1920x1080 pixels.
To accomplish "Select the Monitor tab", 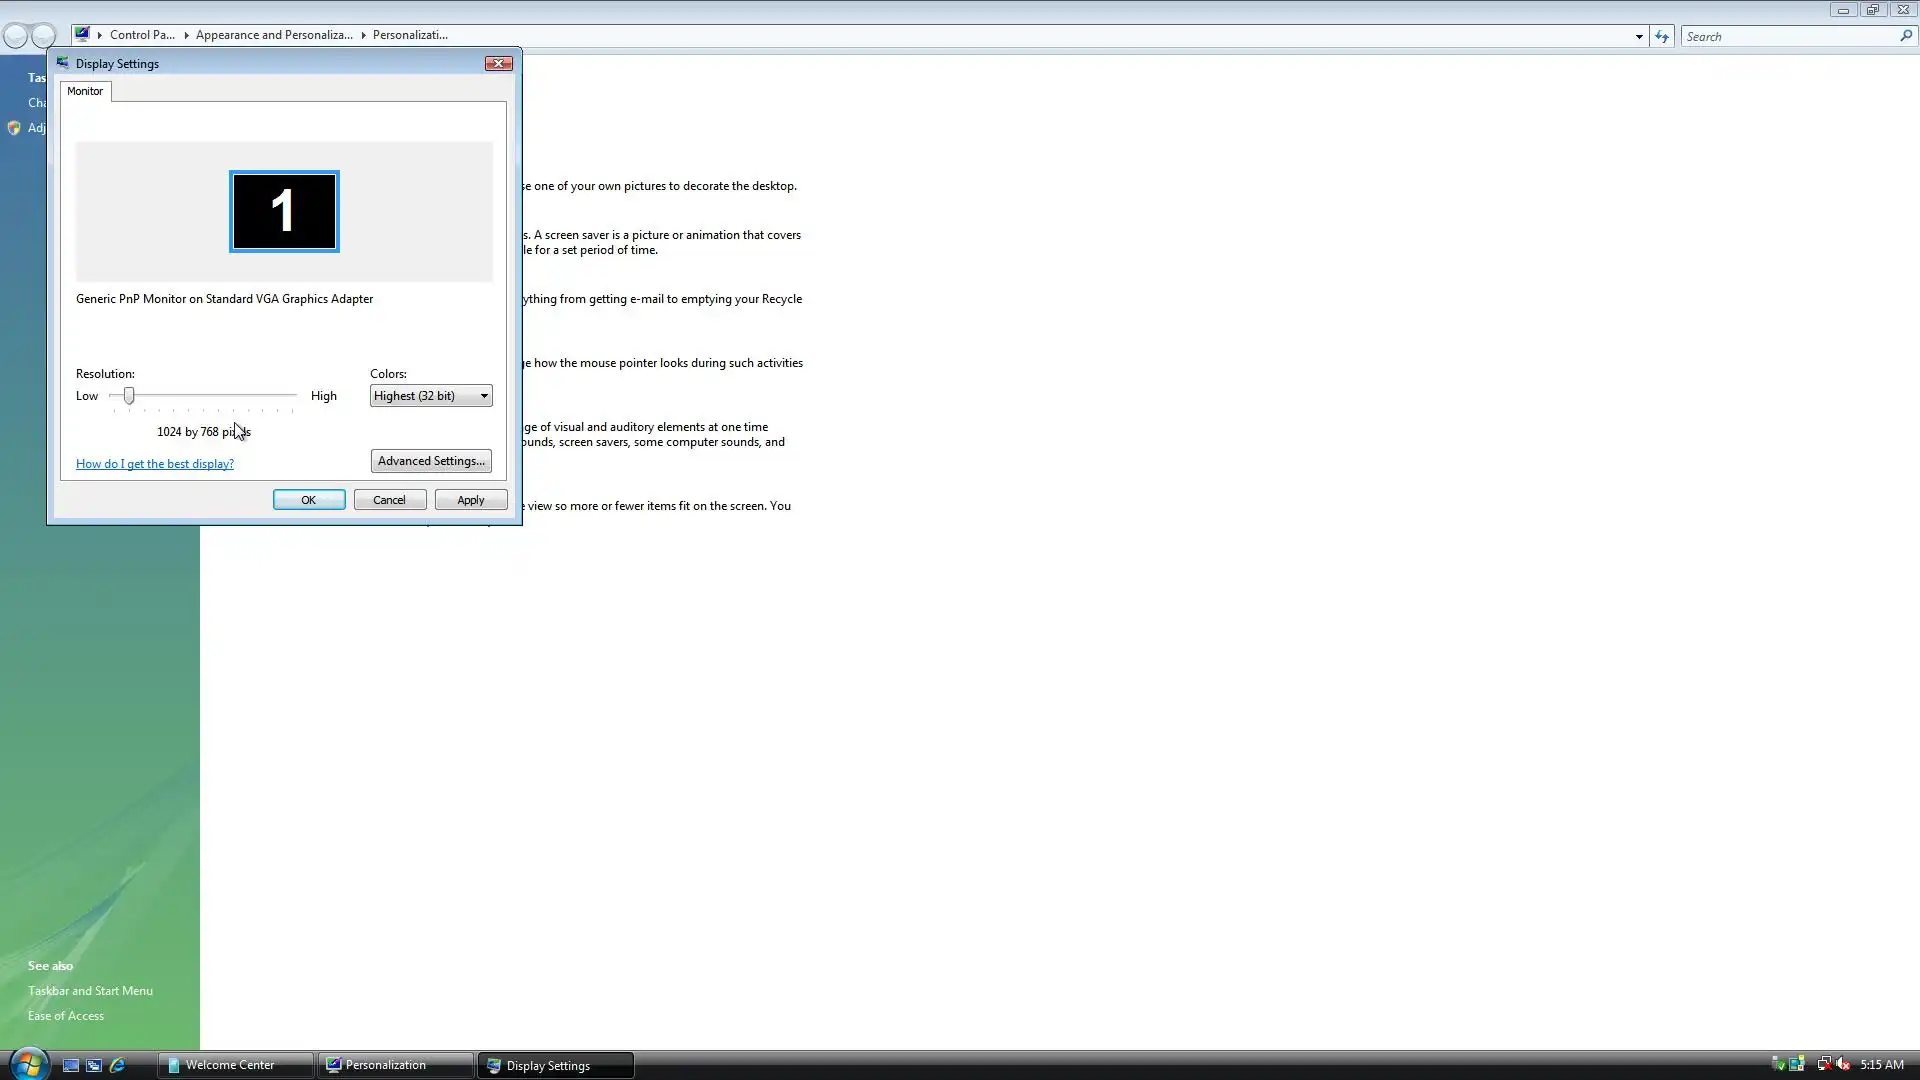I will (85, 91).
